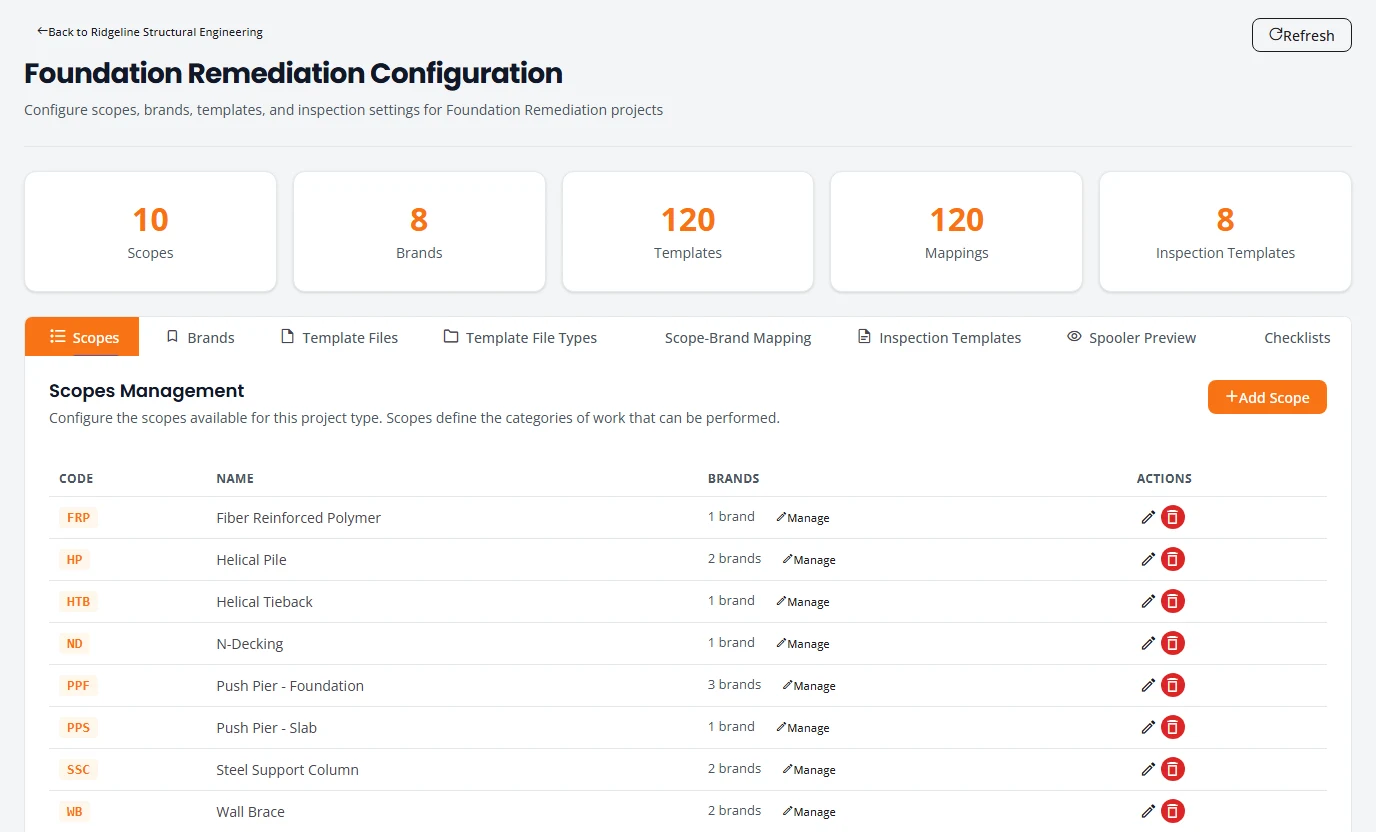Manage brands for Push Pier - Slab
This screenshot has height=832, width=1376.
click(x=803, y=728)
